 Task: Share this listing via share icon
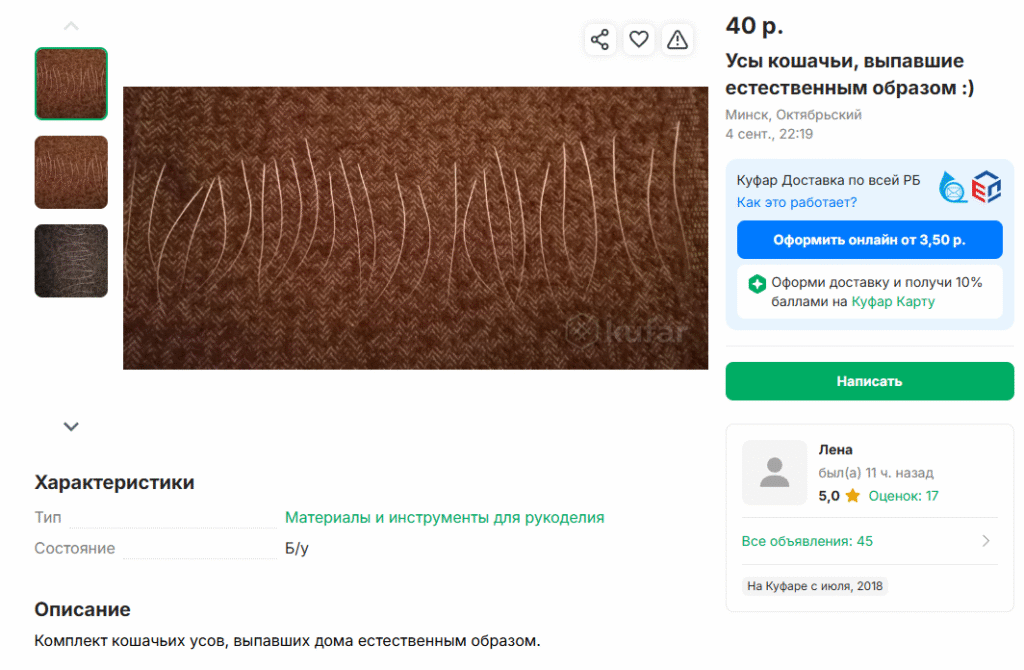(x=600, y=40)
